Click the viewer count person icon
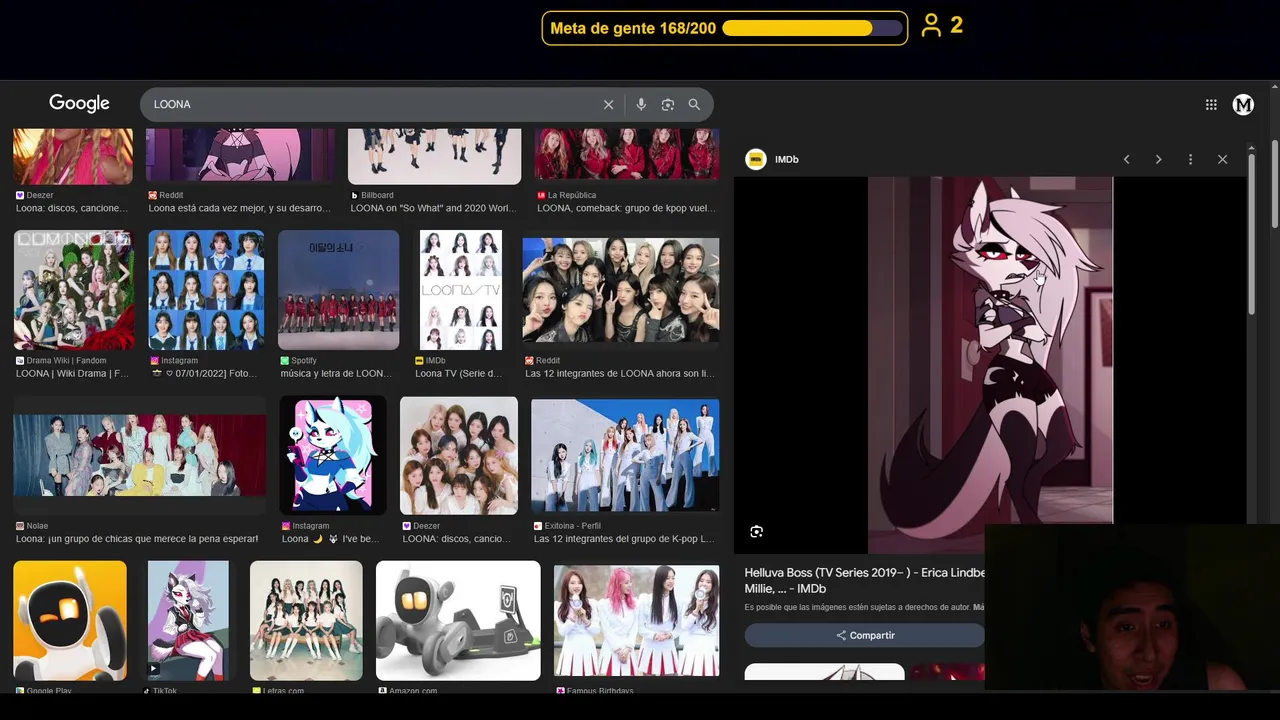The width and height of the screenshot is (1280, 720). [931, 26]
